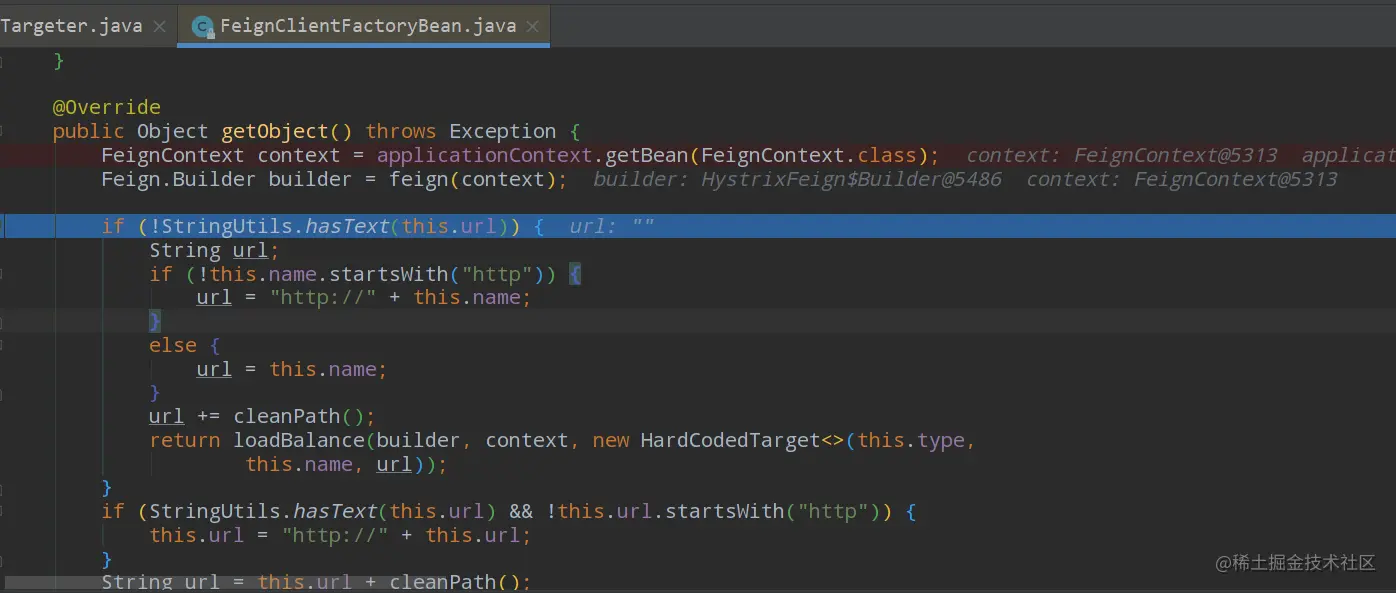The image size is (1396, 593).
Task: Switch to the Targeter.java tab
Action: [x=71, y=26]
